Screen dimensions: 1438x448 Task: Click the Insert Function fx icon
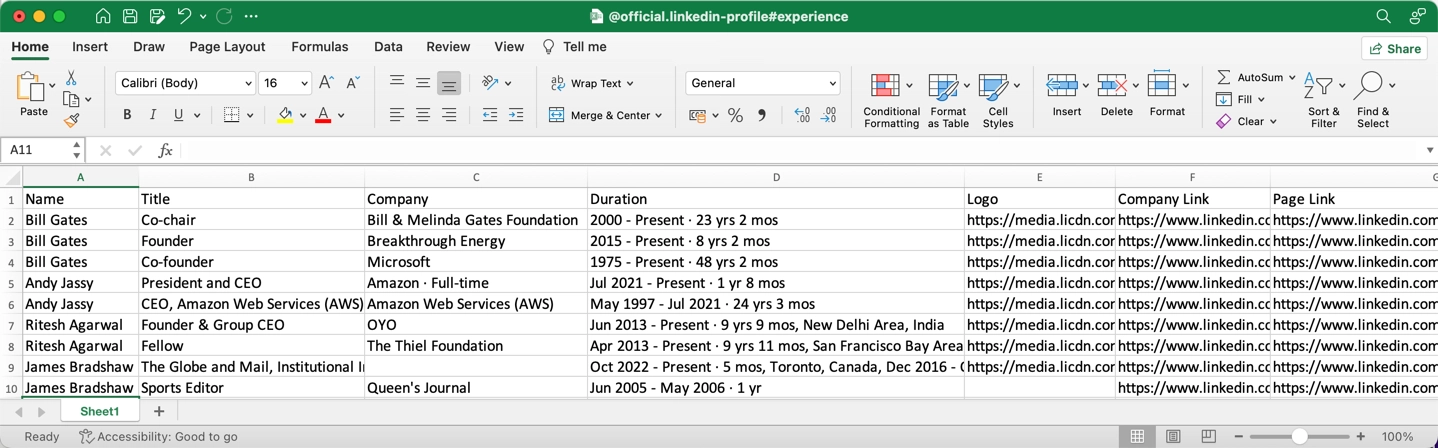[x=165, y=150]
